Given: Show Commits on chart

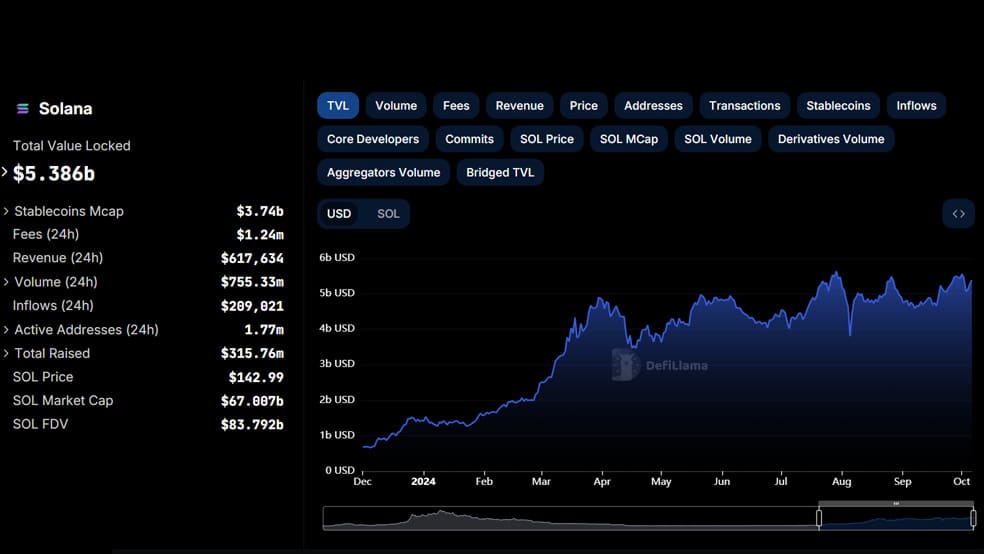Looking at the screenshot, I should [x=469, y=139].
